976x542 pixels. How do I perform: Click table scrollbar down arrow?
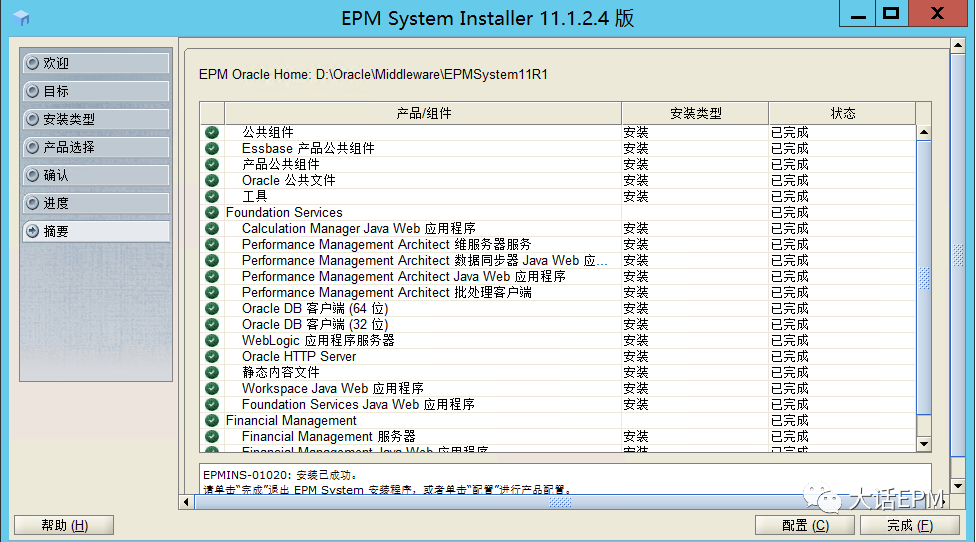click(x=924, y=444)
